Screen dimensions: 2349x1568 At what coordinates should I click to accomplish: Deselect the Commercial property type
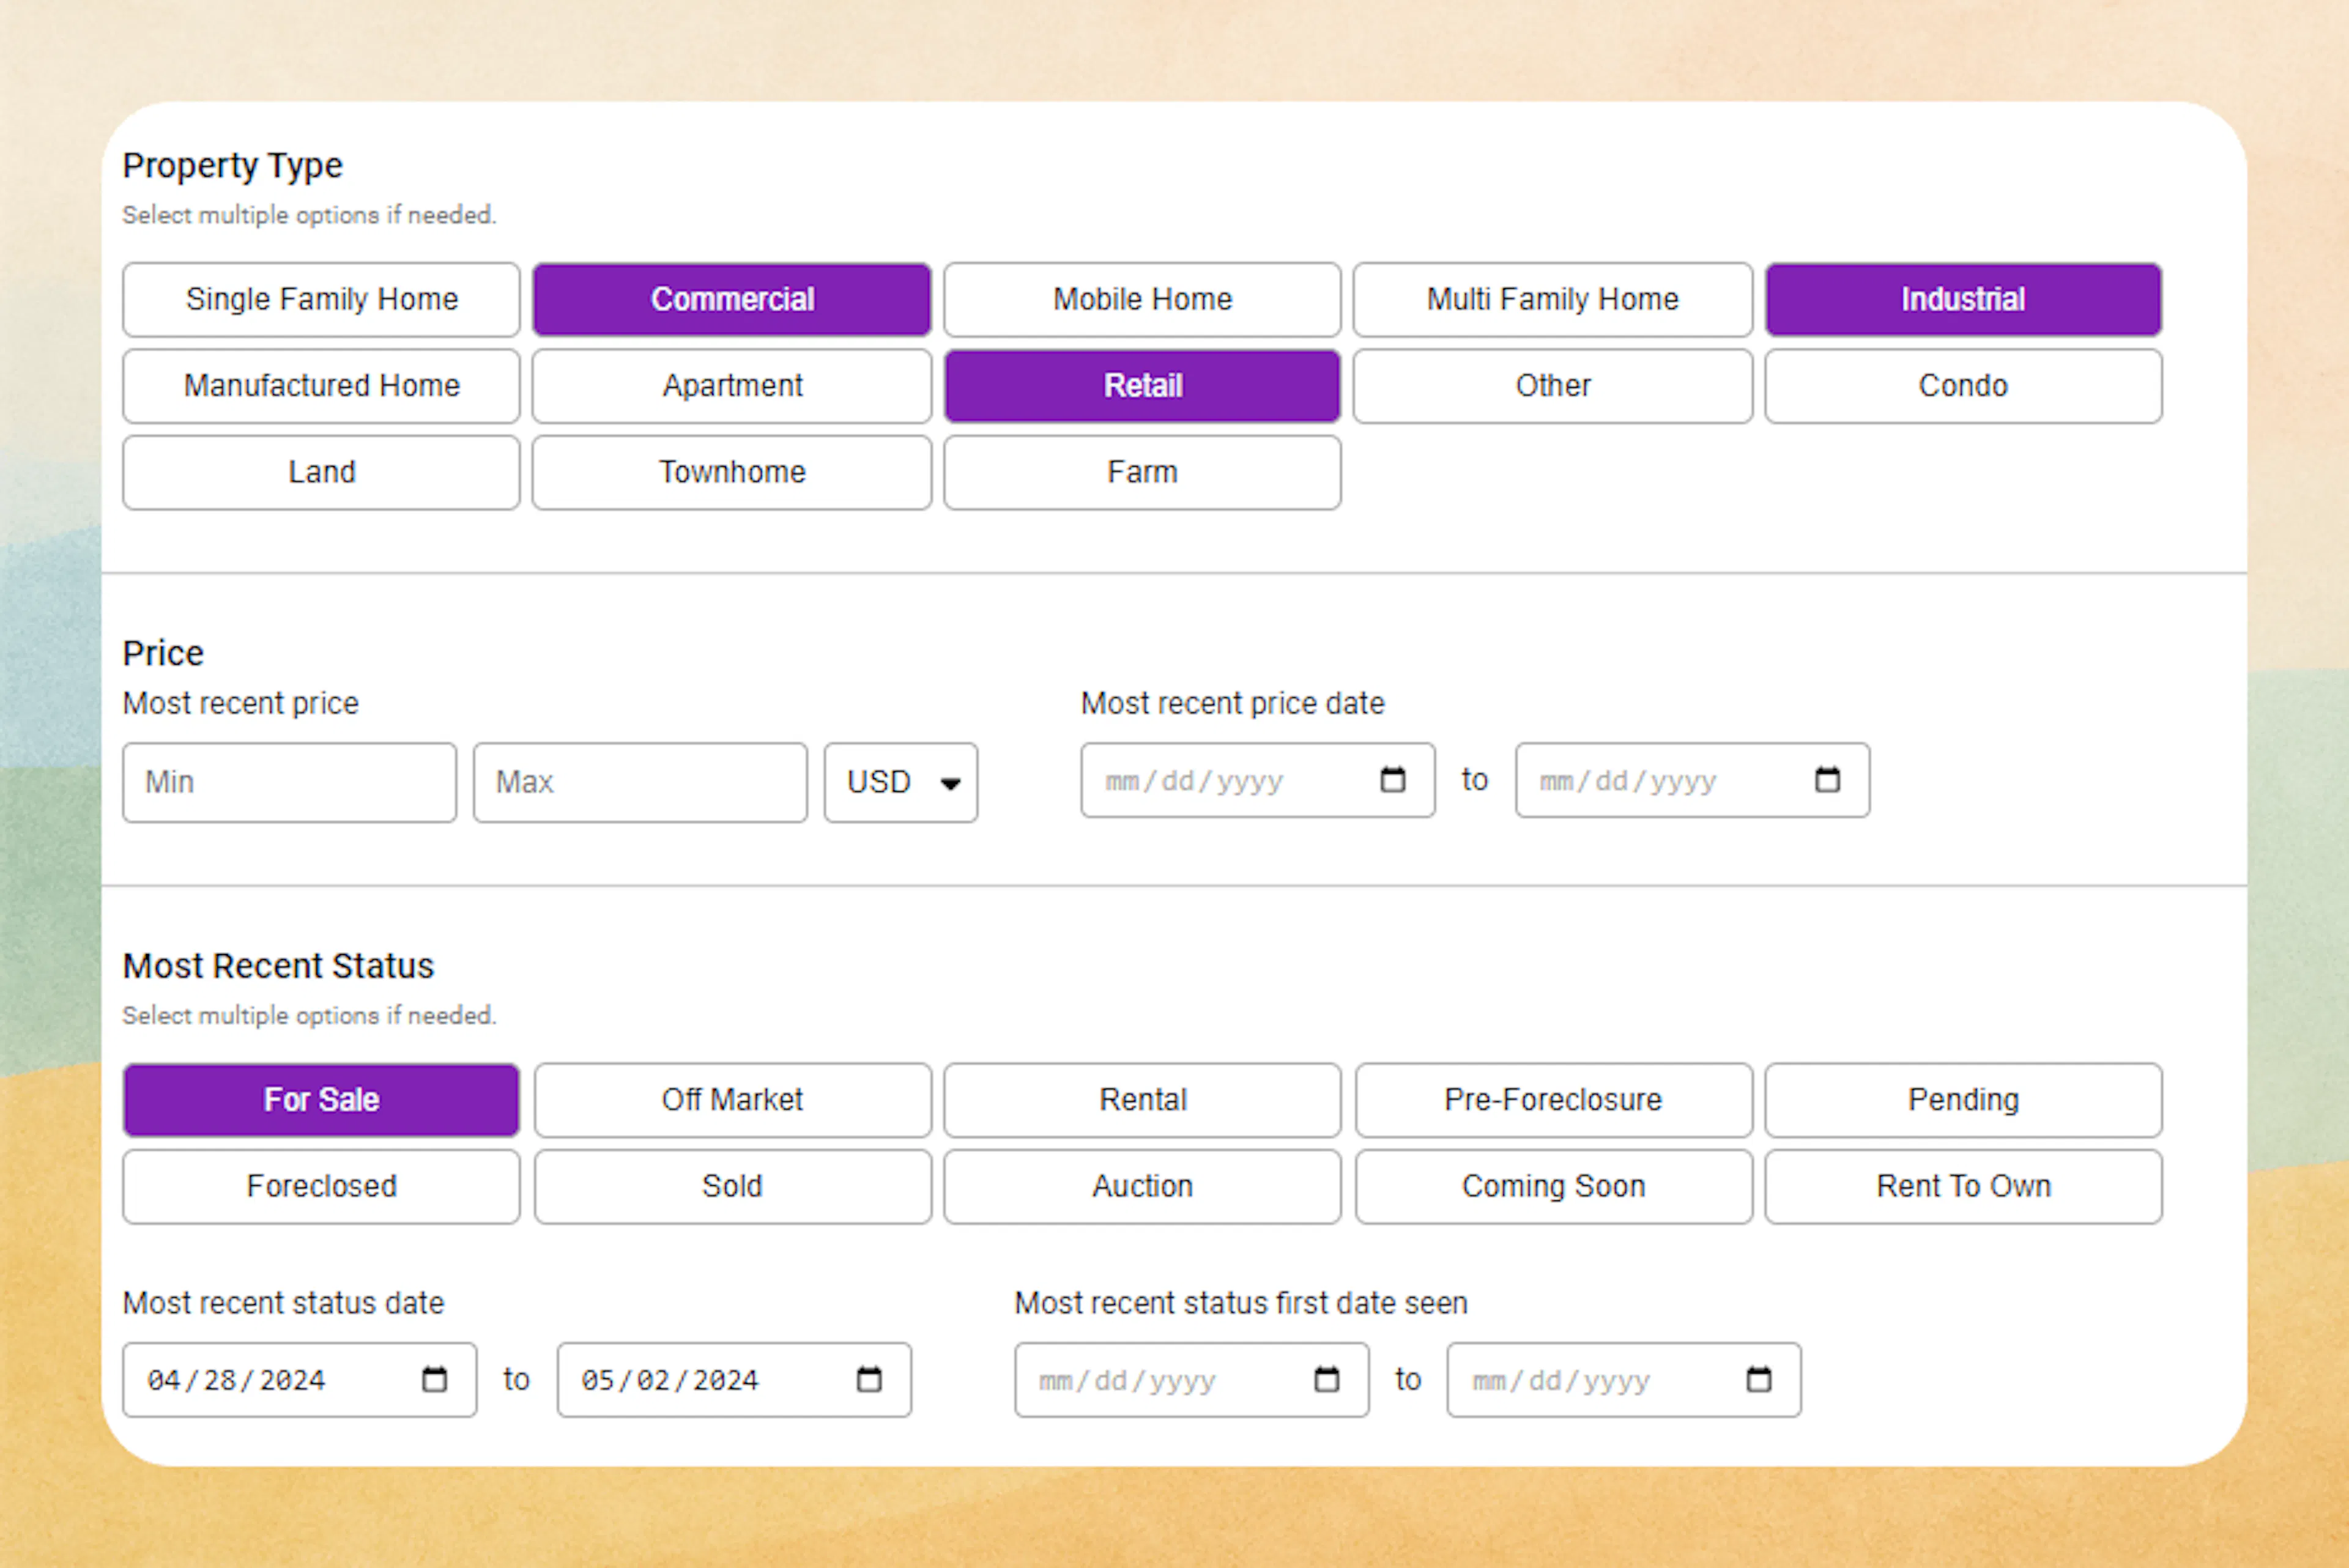click(732, 299)
